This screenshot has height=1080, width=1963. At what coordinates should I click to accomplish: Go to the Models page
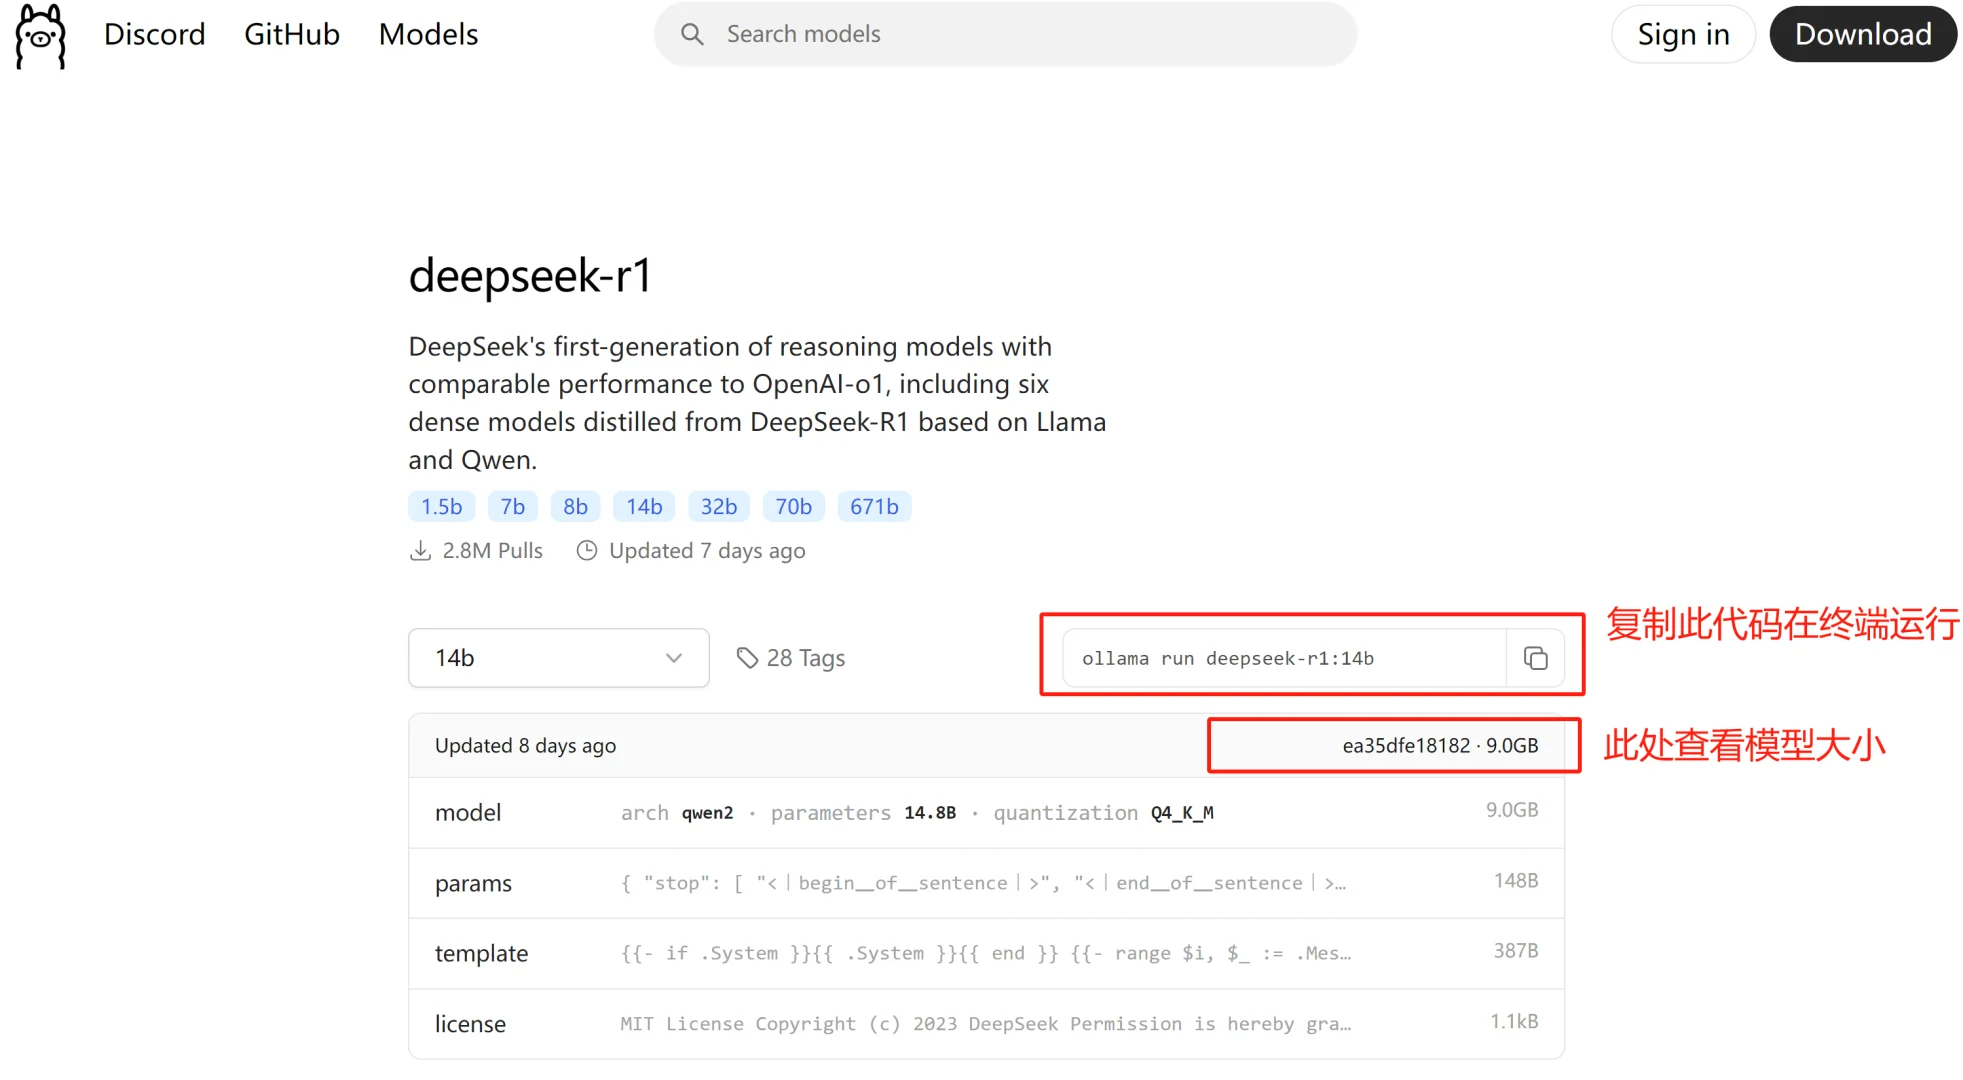point(428,34)
